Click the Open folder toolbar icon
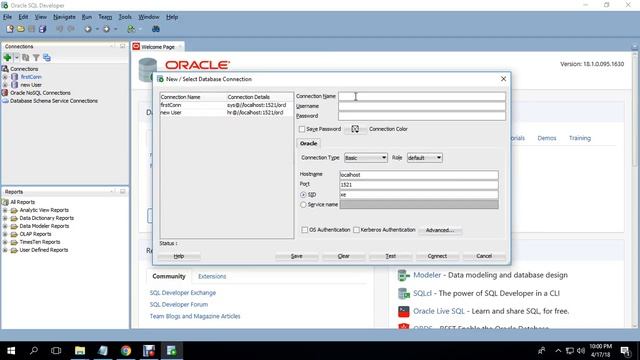This screenshot has height=360, width=640. 20,29
